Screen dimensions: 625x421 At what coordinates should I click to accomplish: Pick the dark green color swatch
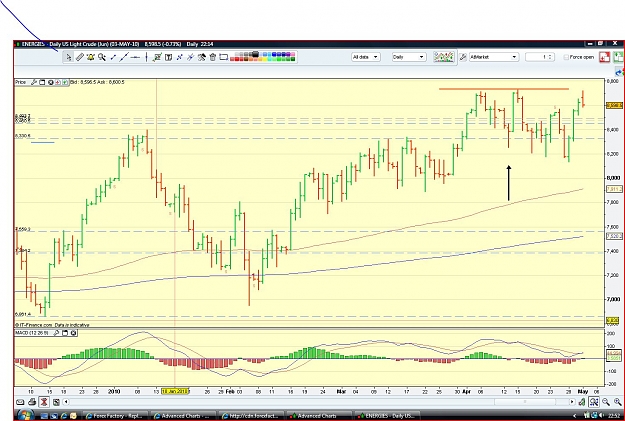click(x=293, y=59)
